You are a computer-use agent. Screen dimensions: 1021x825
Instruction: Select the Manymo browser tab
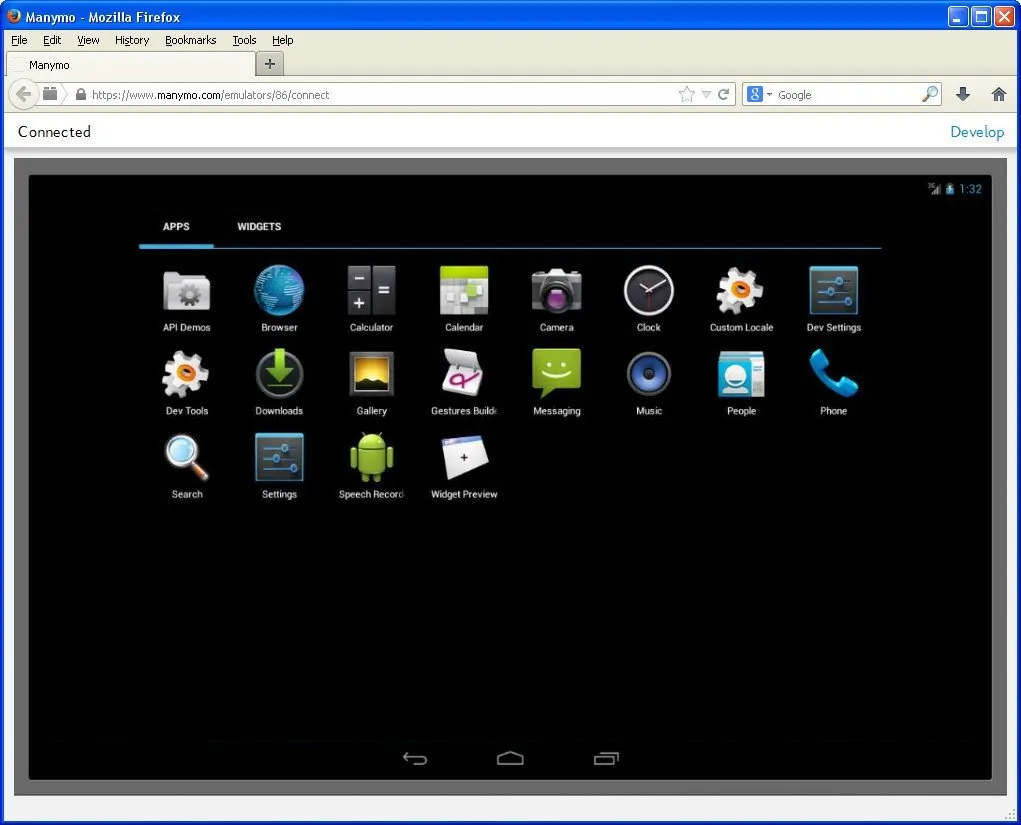tap(130, 64)
